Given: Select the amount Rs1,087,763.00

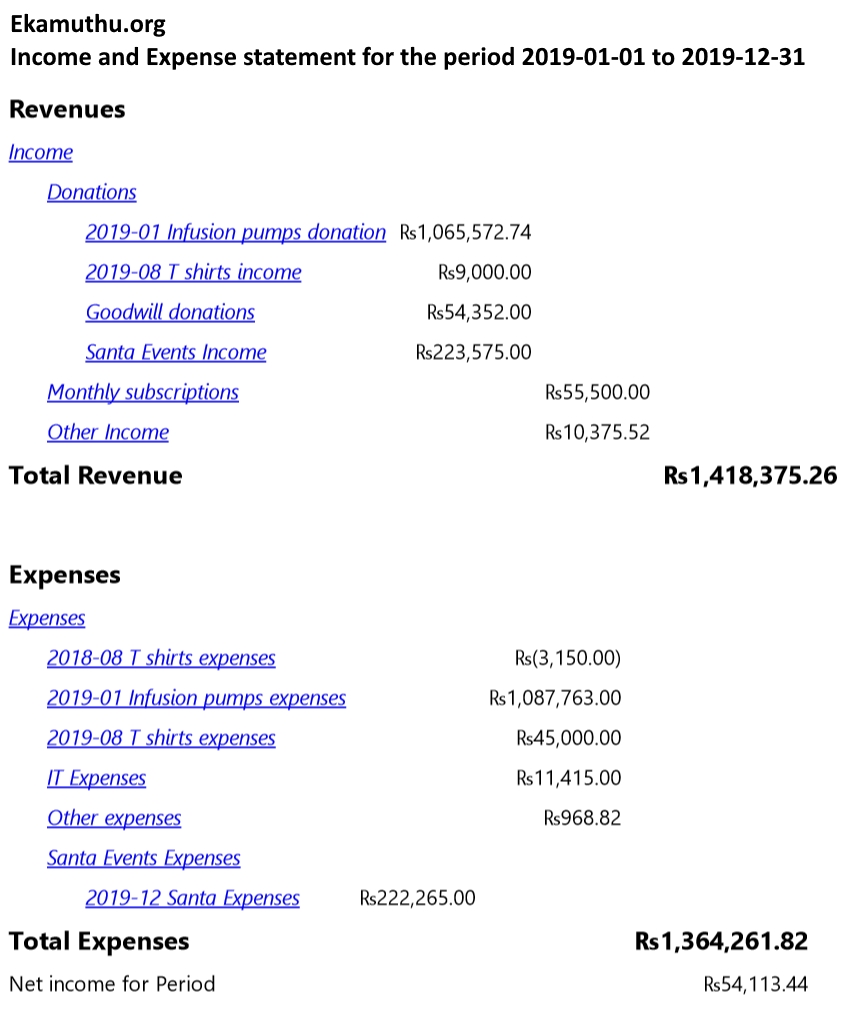Looking at the screenshot, I should pos(555,698).
